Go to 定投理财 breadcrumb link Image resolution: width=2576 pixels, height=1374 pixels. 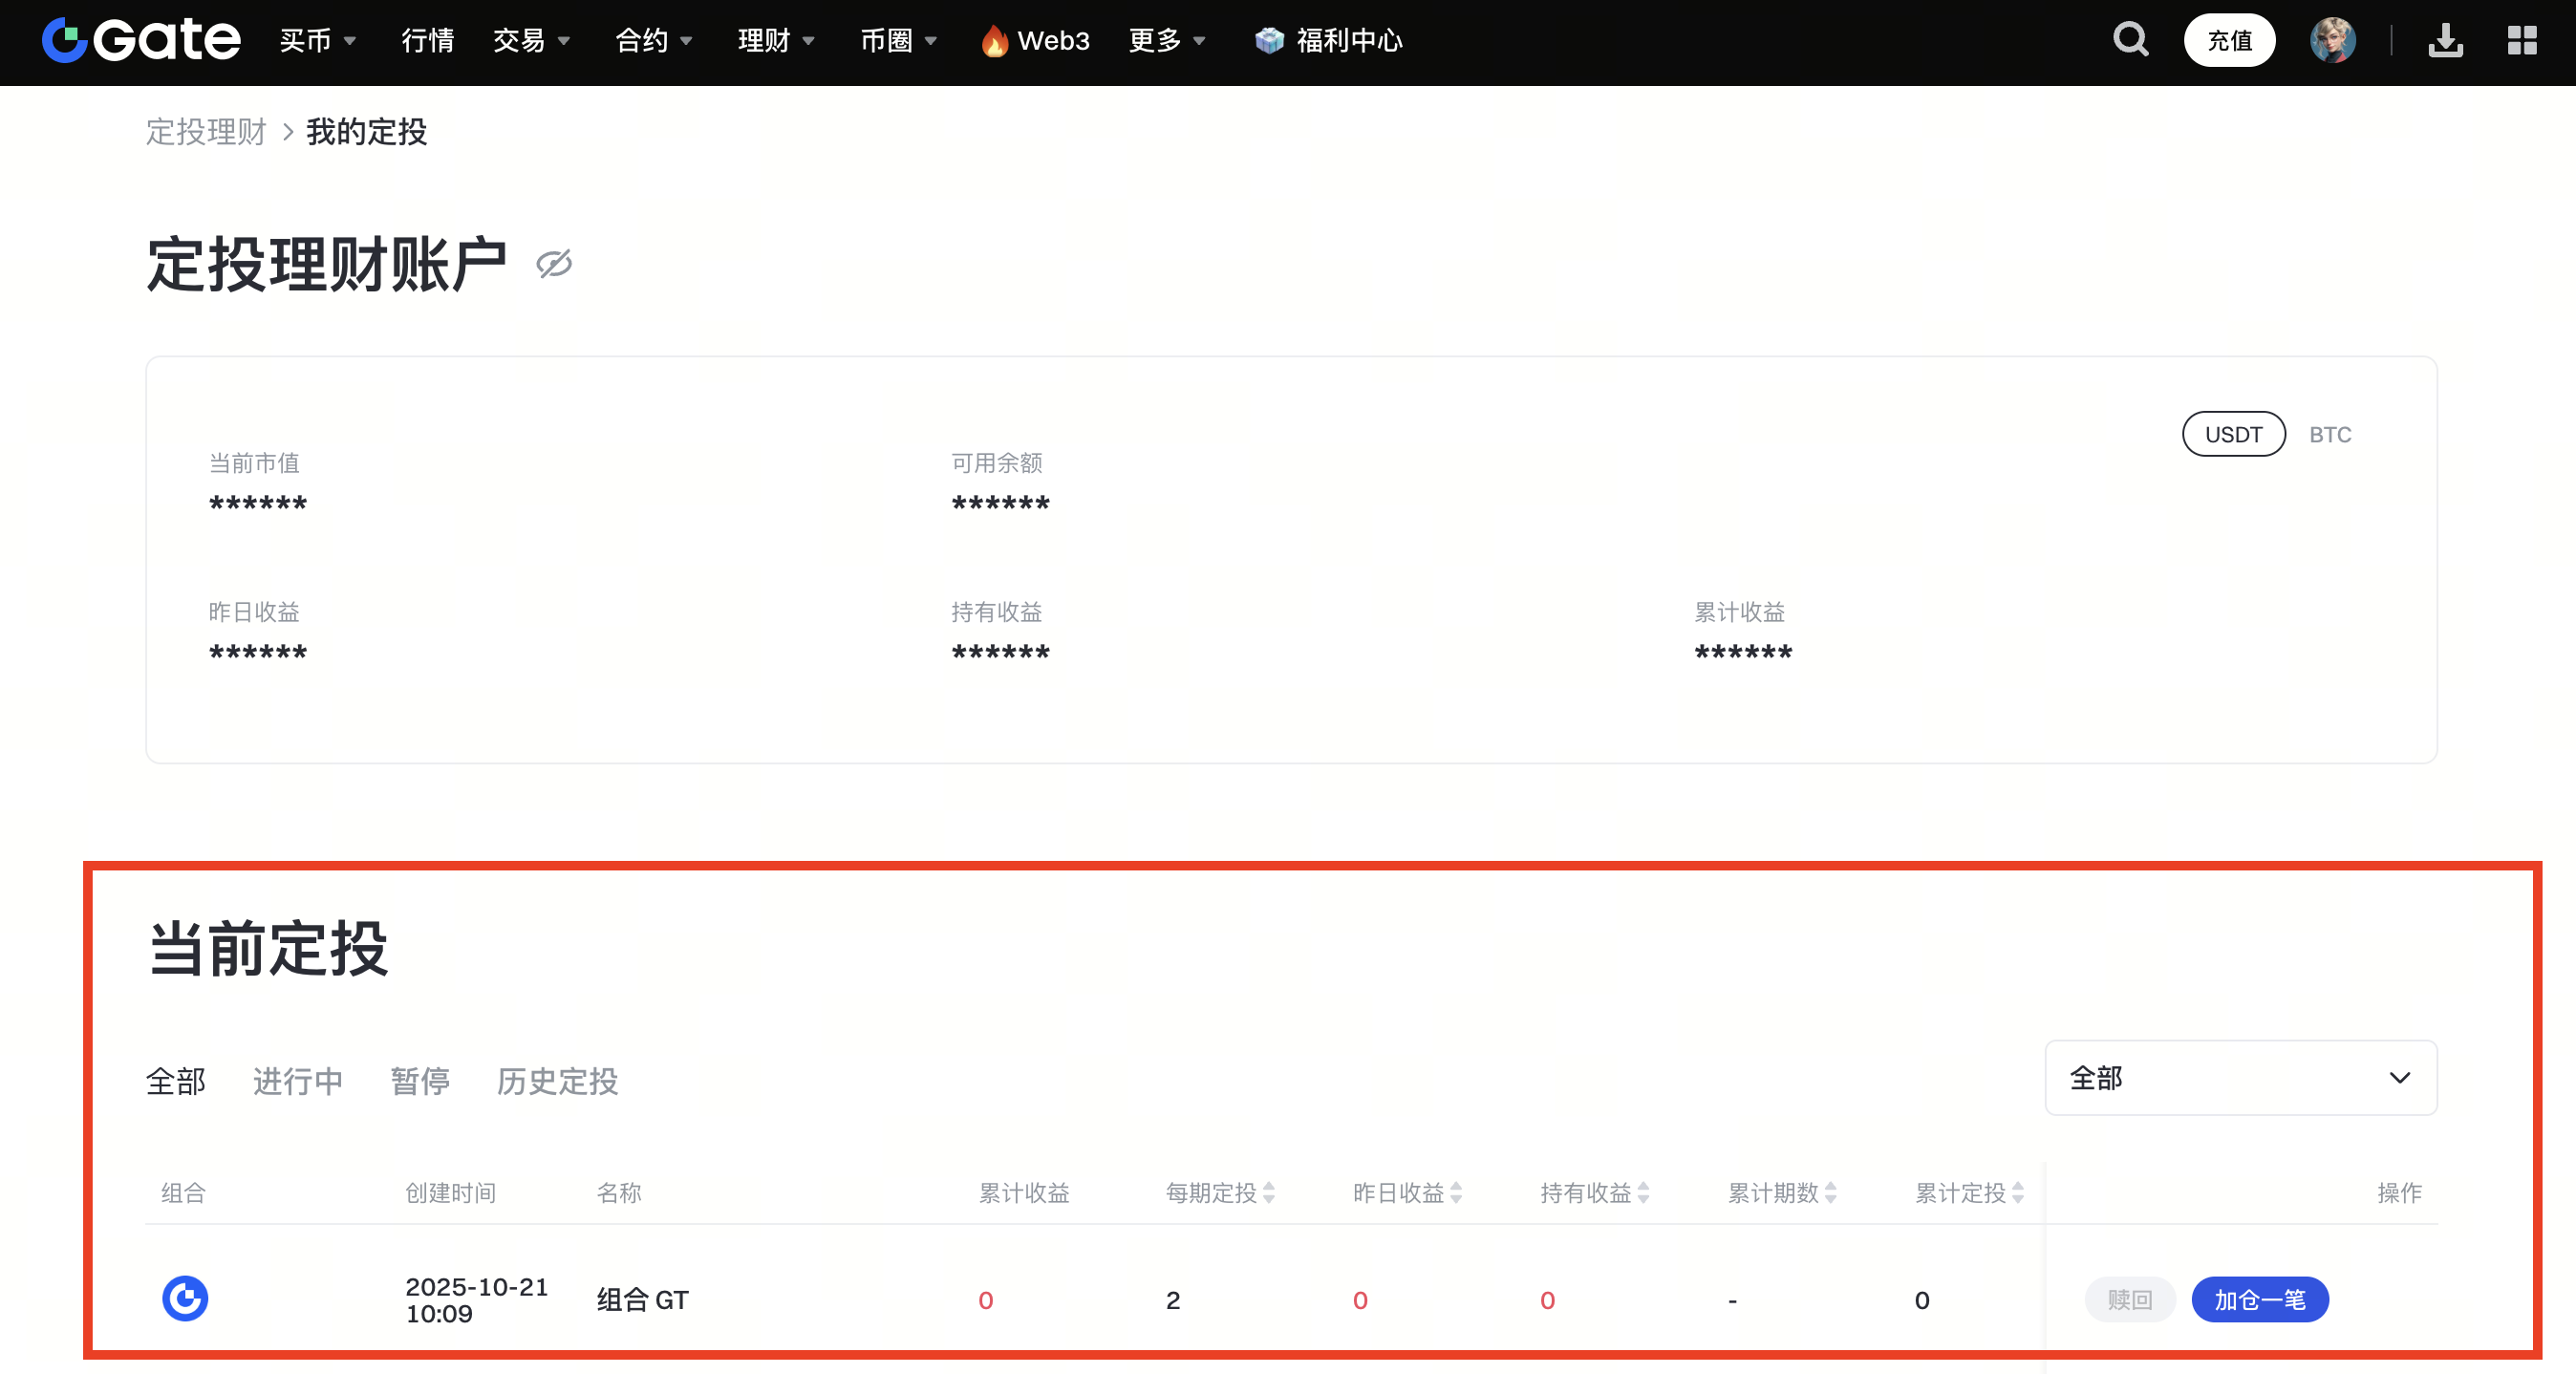pyautogui.click(x=206, y=131)
